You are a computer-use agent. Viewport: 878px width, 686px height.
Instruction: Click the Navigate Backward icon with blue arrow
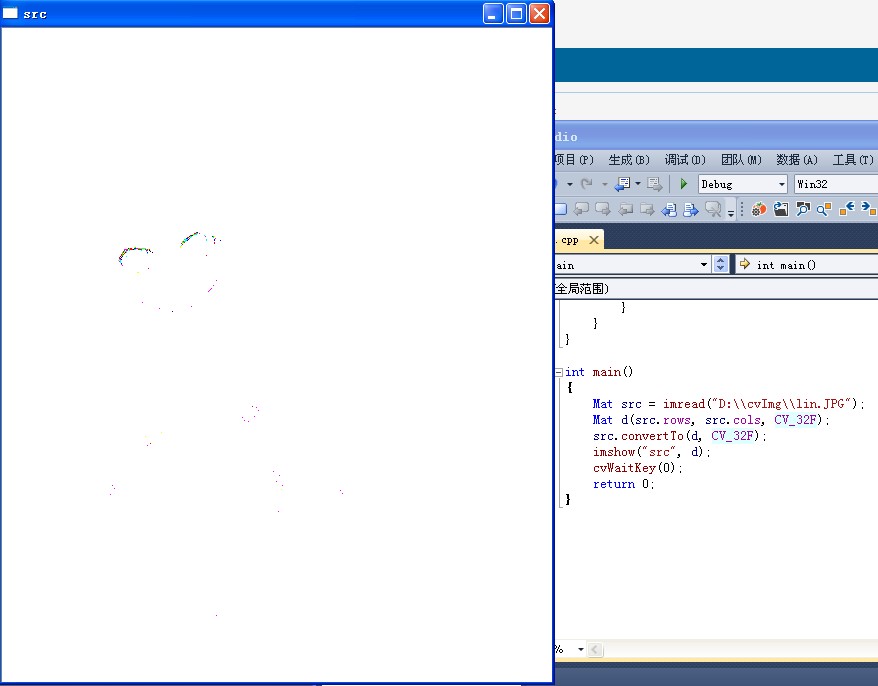(622, 184)
